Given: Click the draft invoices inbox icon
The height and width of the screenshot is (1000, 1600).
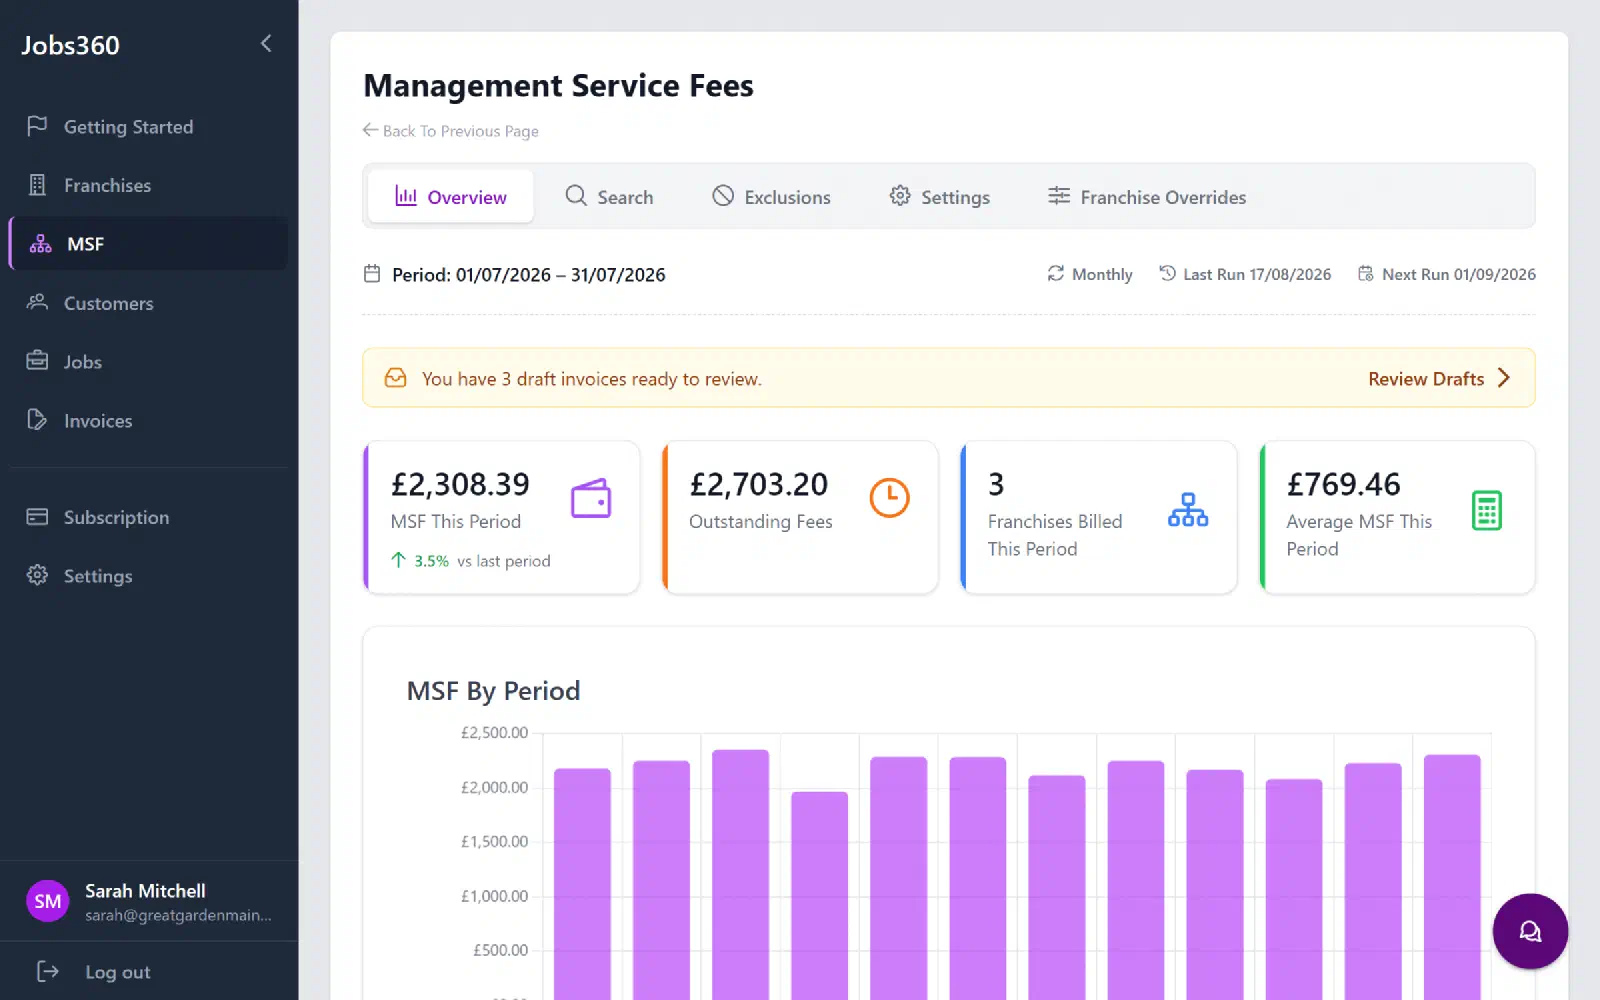Looking at the screenshot, I should 396,378.
